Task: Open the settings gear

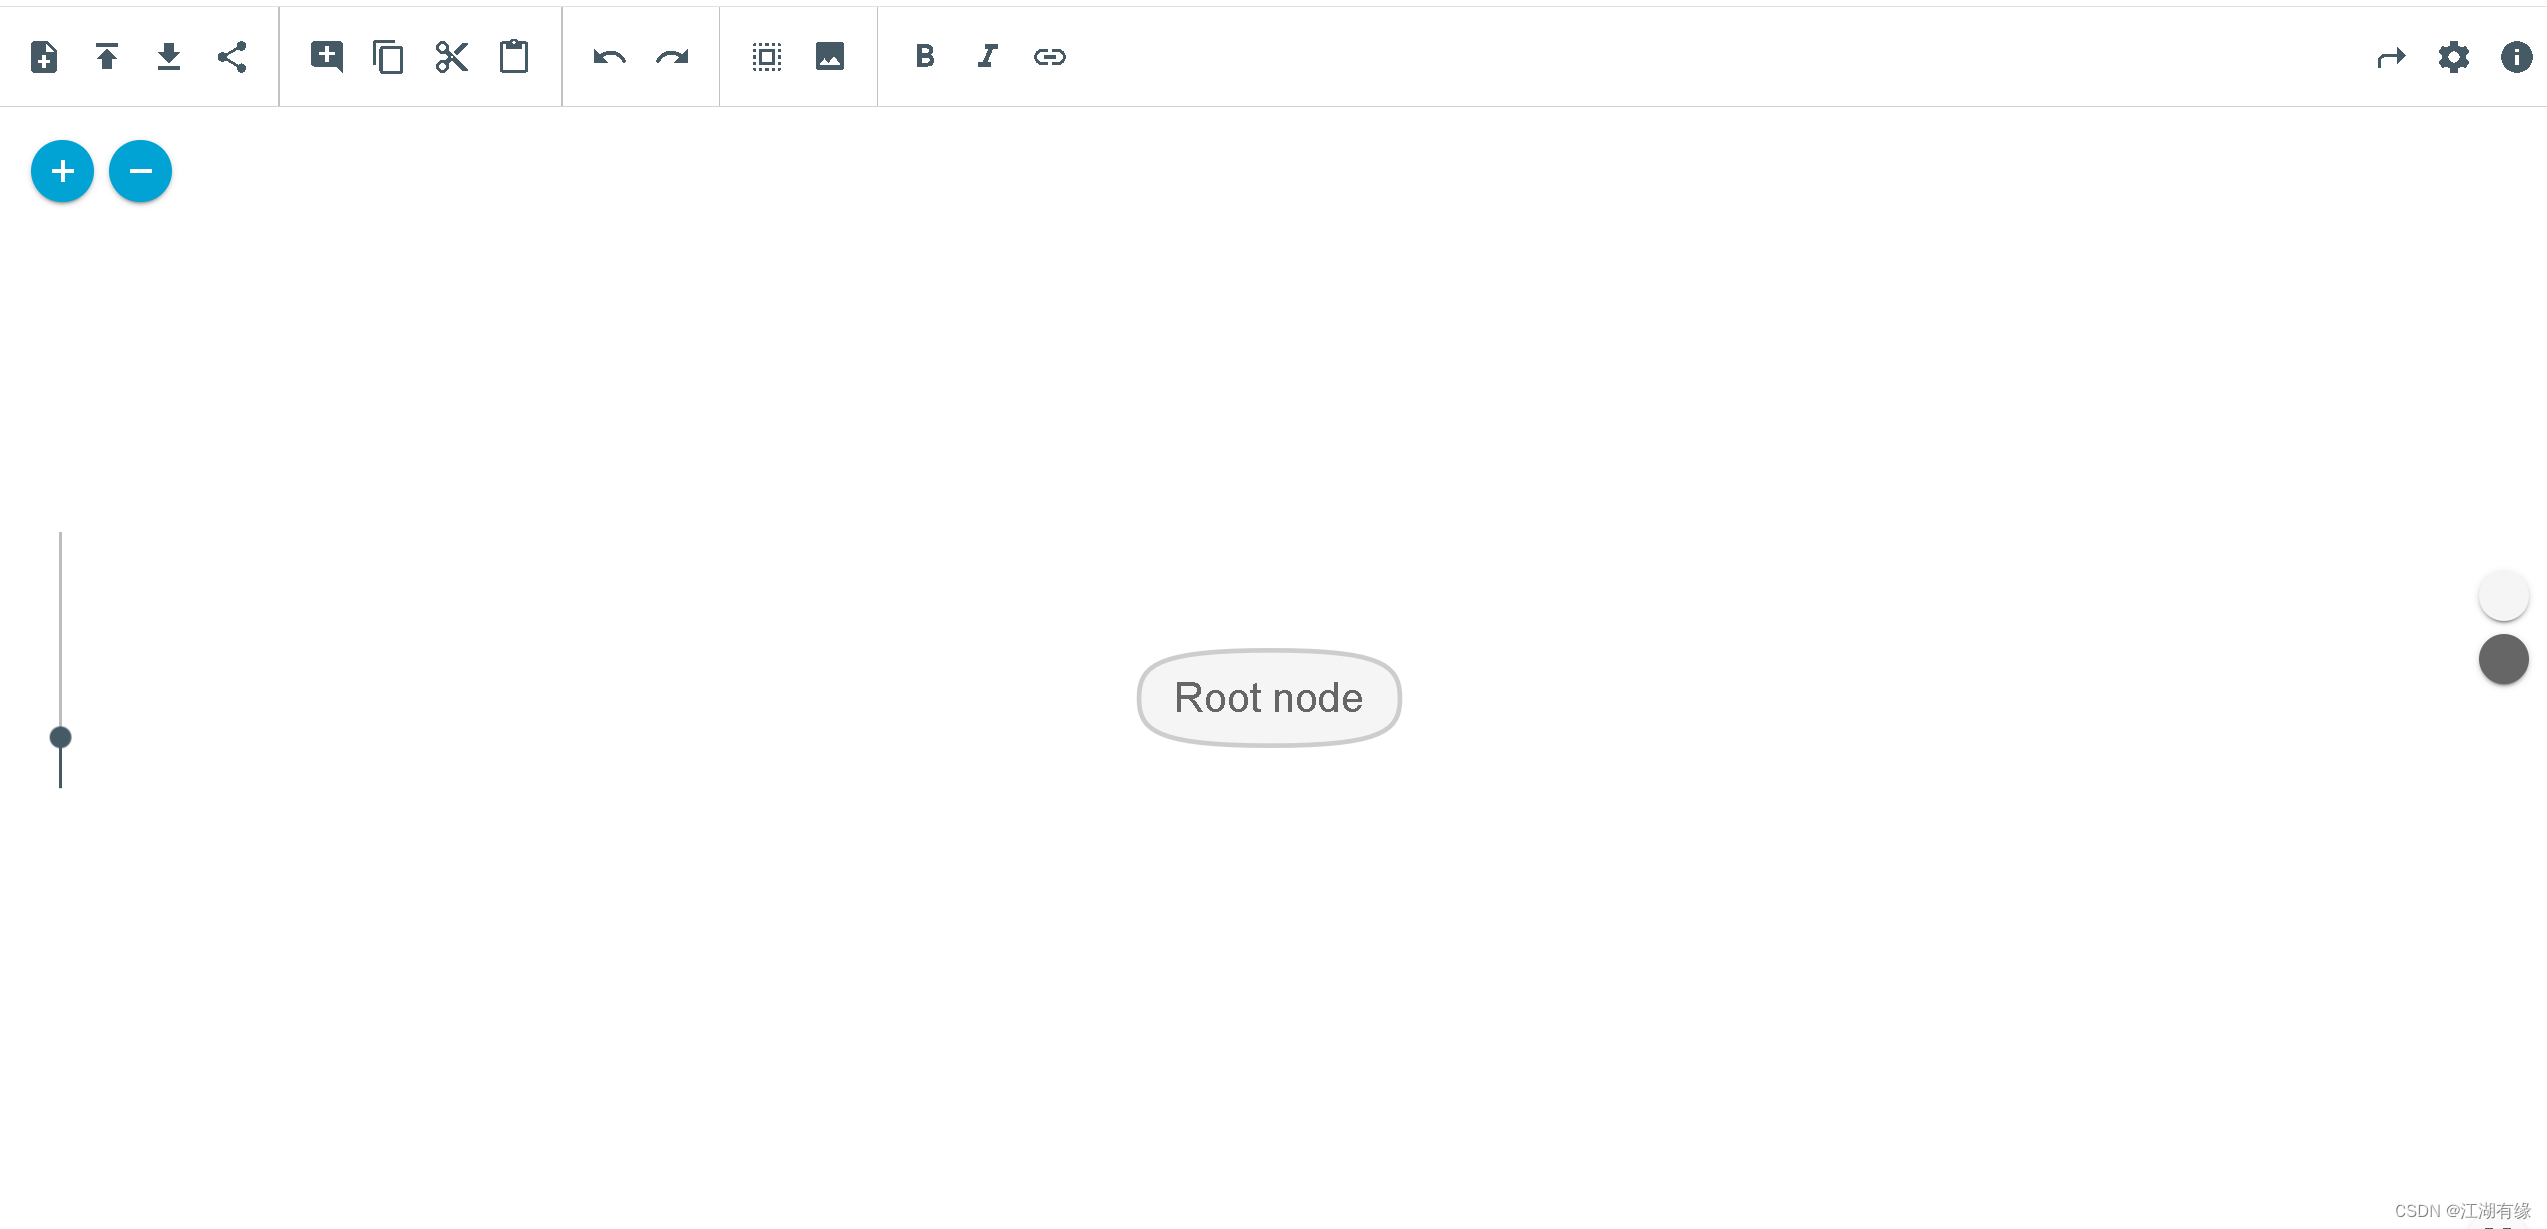Action: point(2454,57)
